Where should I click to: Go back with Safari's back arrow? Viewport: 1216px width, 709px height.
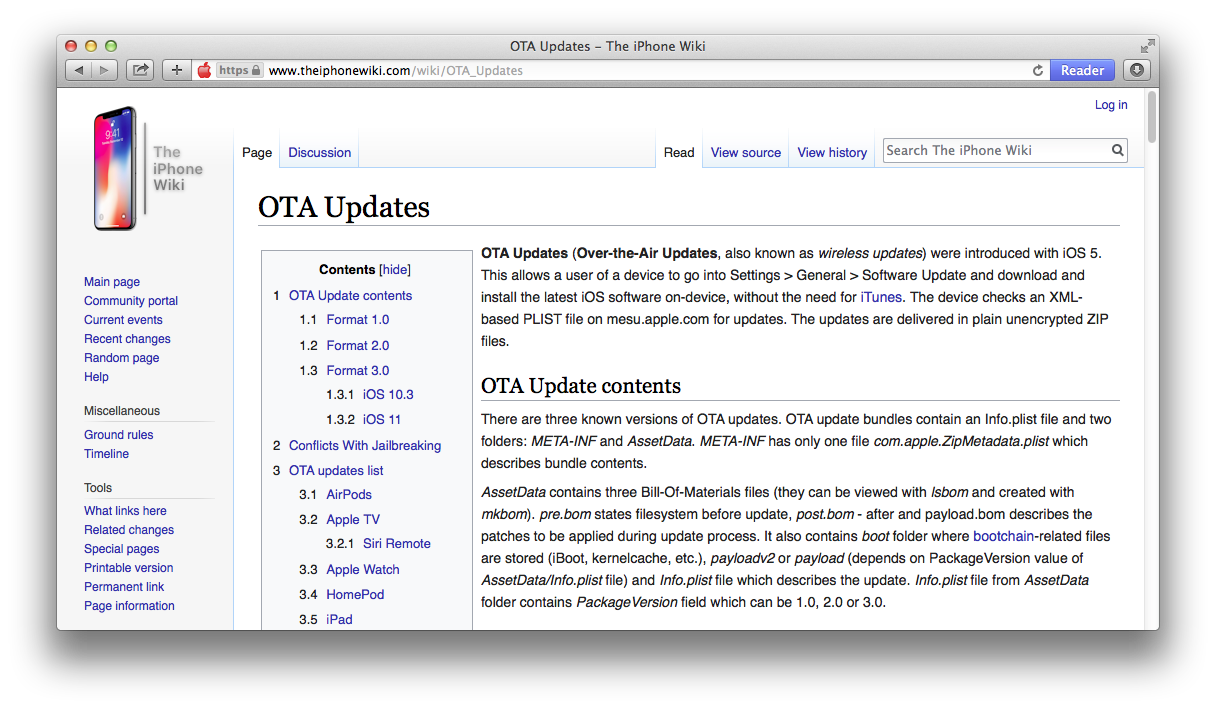click(79, 70)
